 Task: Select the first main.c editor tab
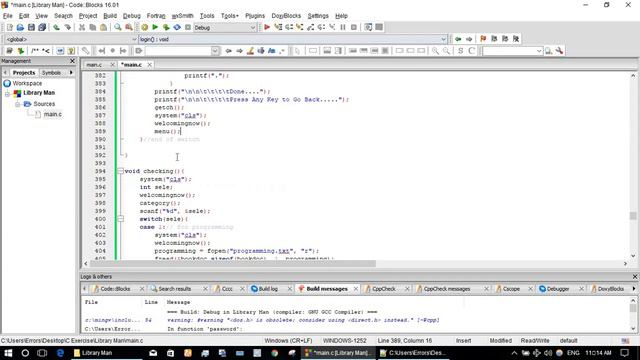pyautogui.click(x=94, y=65)
